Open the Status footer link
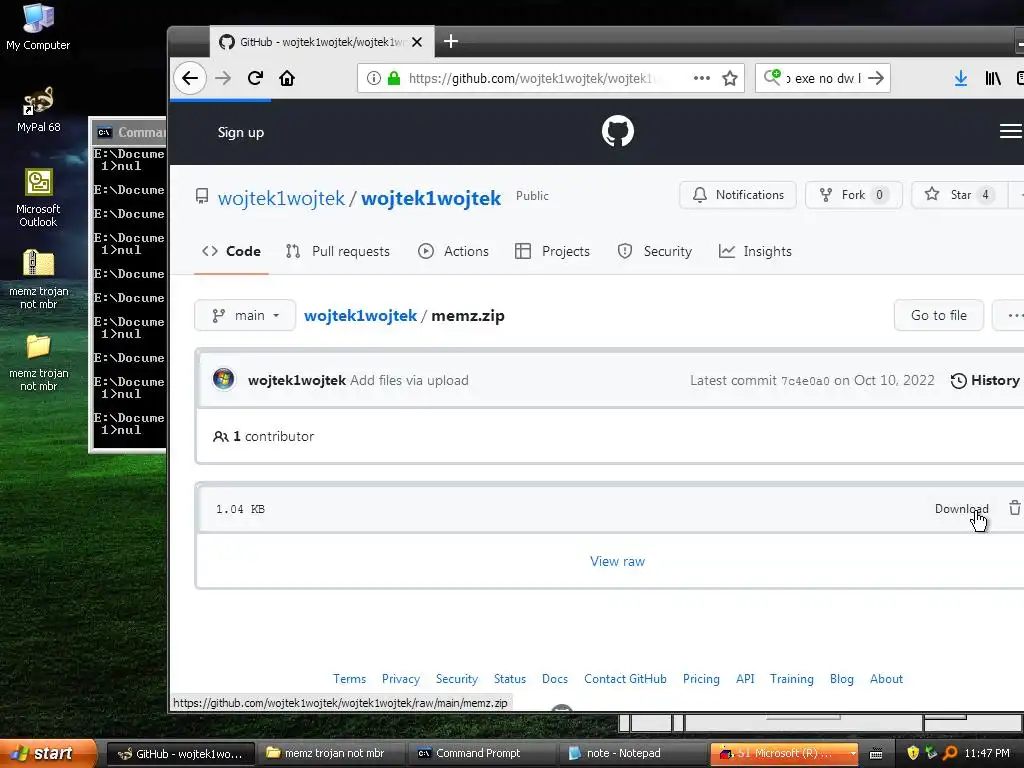 tap(509, 679)
